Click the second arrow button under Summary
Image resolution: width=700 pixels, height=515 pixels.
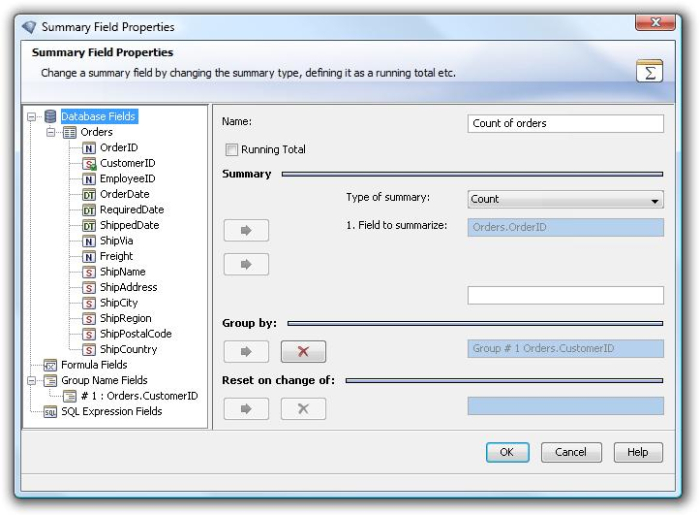point(246,264)
